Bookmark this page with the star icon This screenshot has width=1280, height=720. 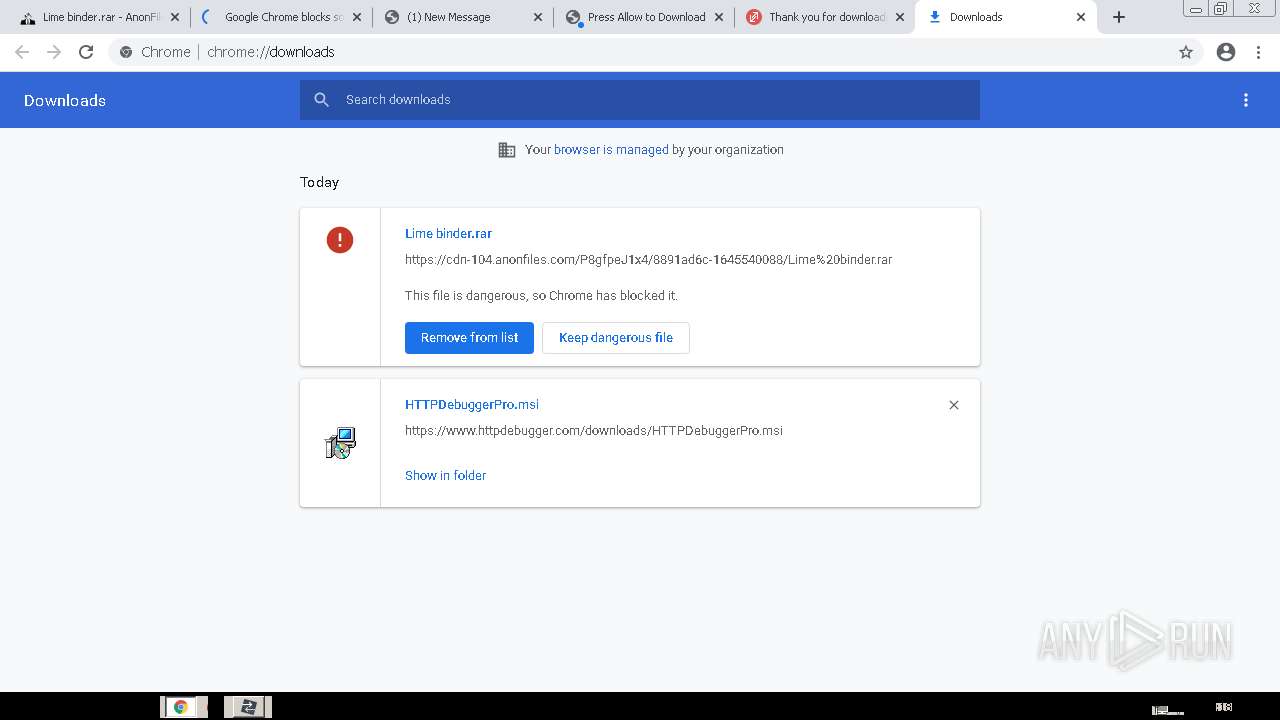tap(1186, 52)
